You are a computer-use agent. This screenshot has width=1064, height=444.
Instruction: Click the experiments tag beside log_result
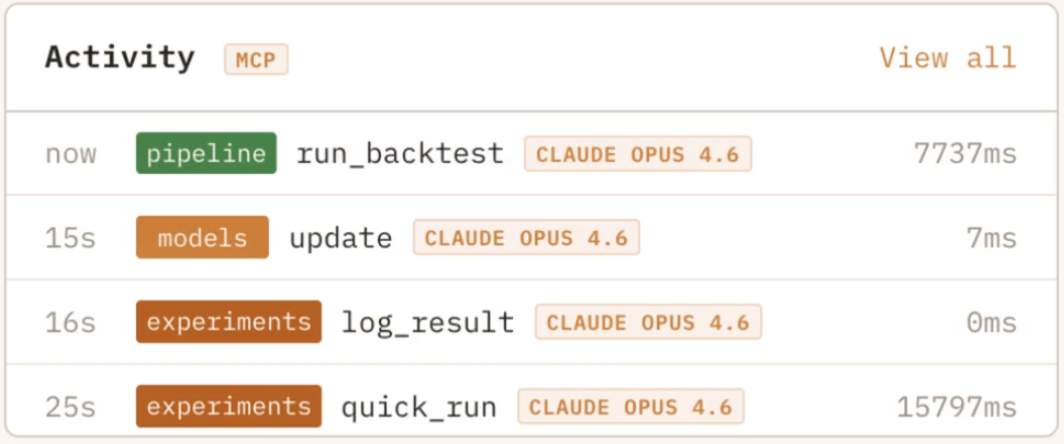coord(228,322)
